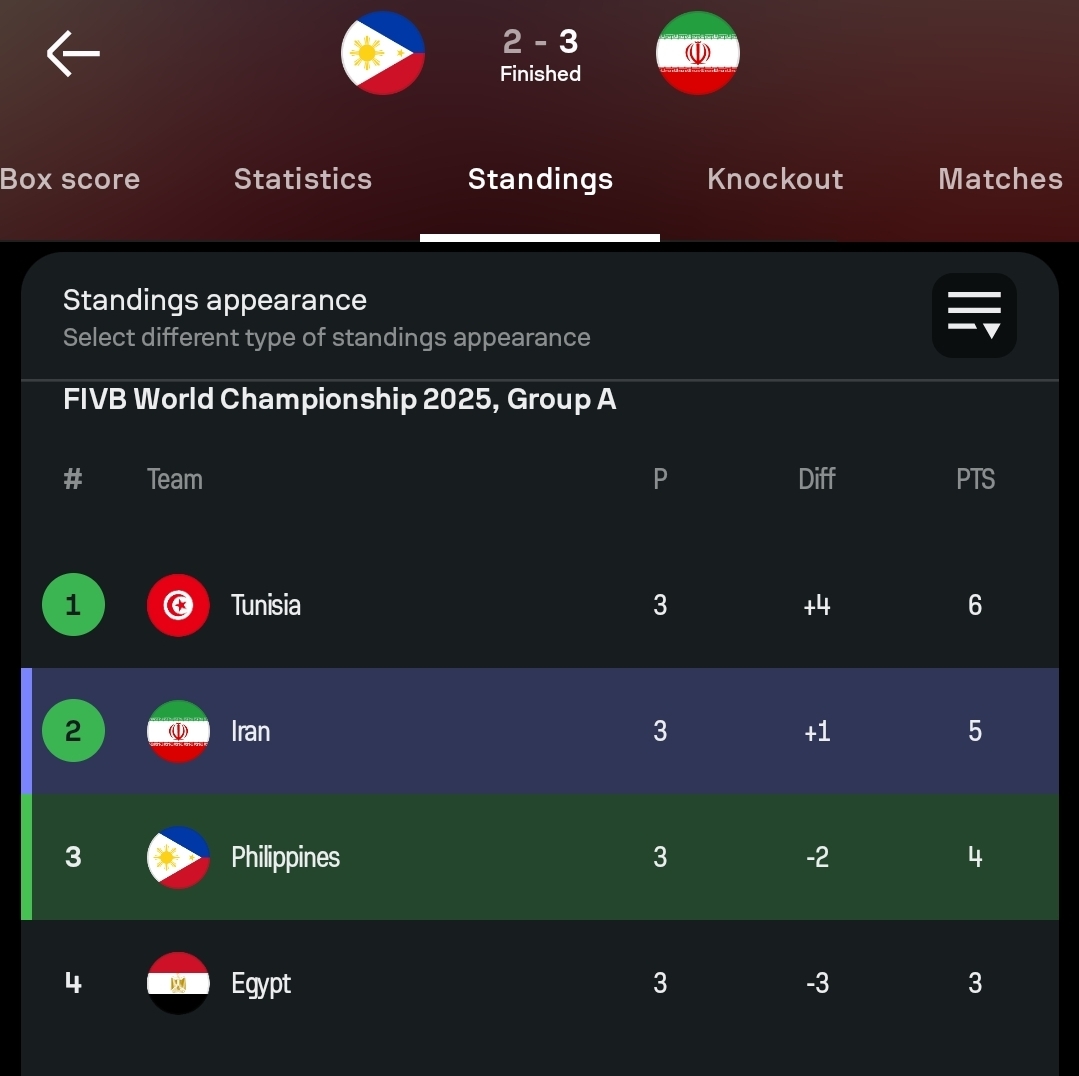The width and height of the screenshot is (1079, 1076).
Task: Tap the Finished match status label
Action: 540,73
